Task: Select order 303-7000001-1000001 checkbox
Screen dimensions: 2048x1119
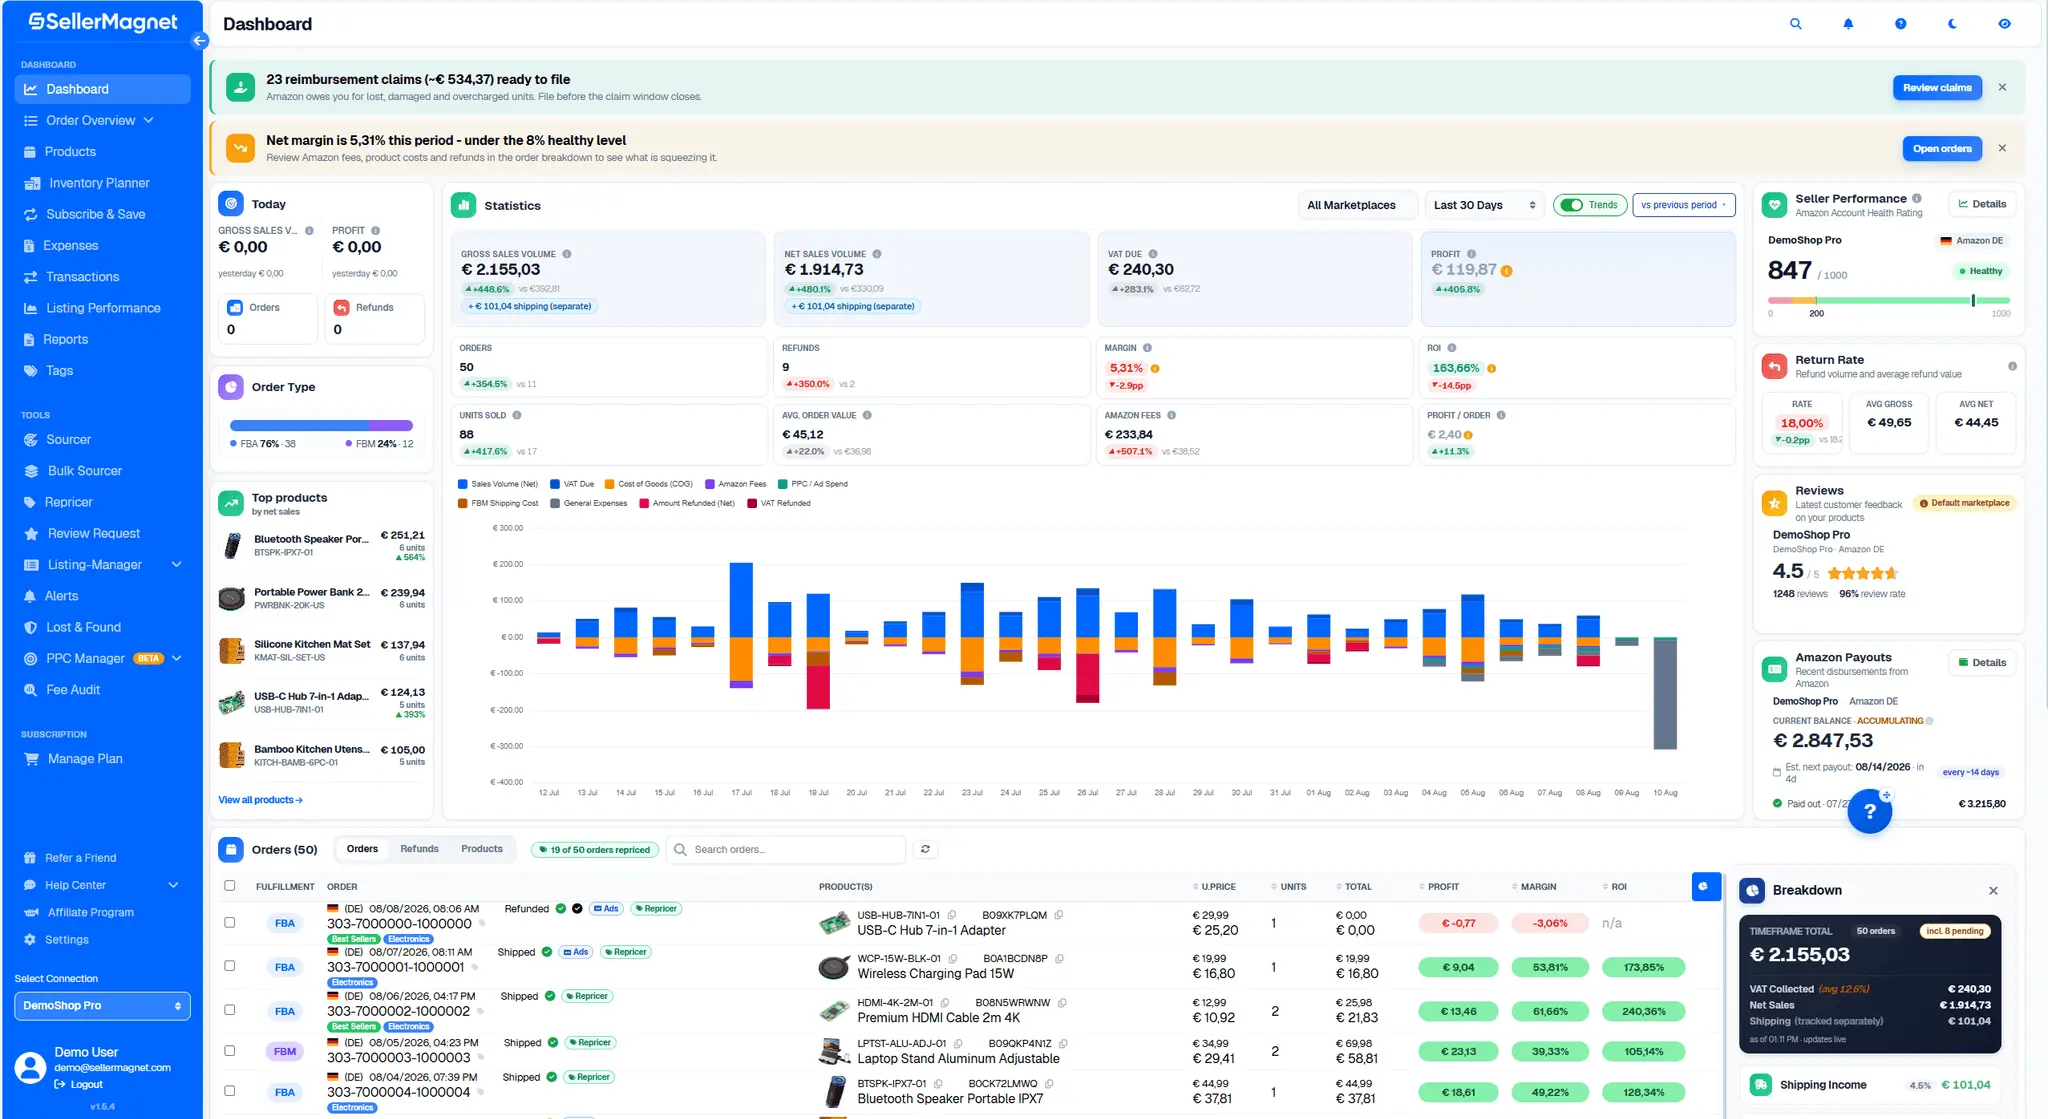Action: coord(230,966)
